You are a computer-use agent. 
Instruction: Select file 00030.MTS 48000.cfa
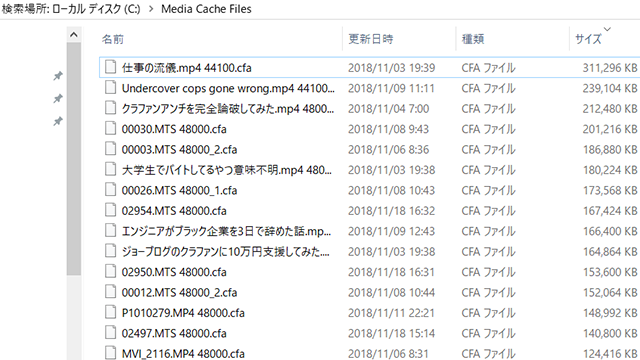(x=174, y=129)
